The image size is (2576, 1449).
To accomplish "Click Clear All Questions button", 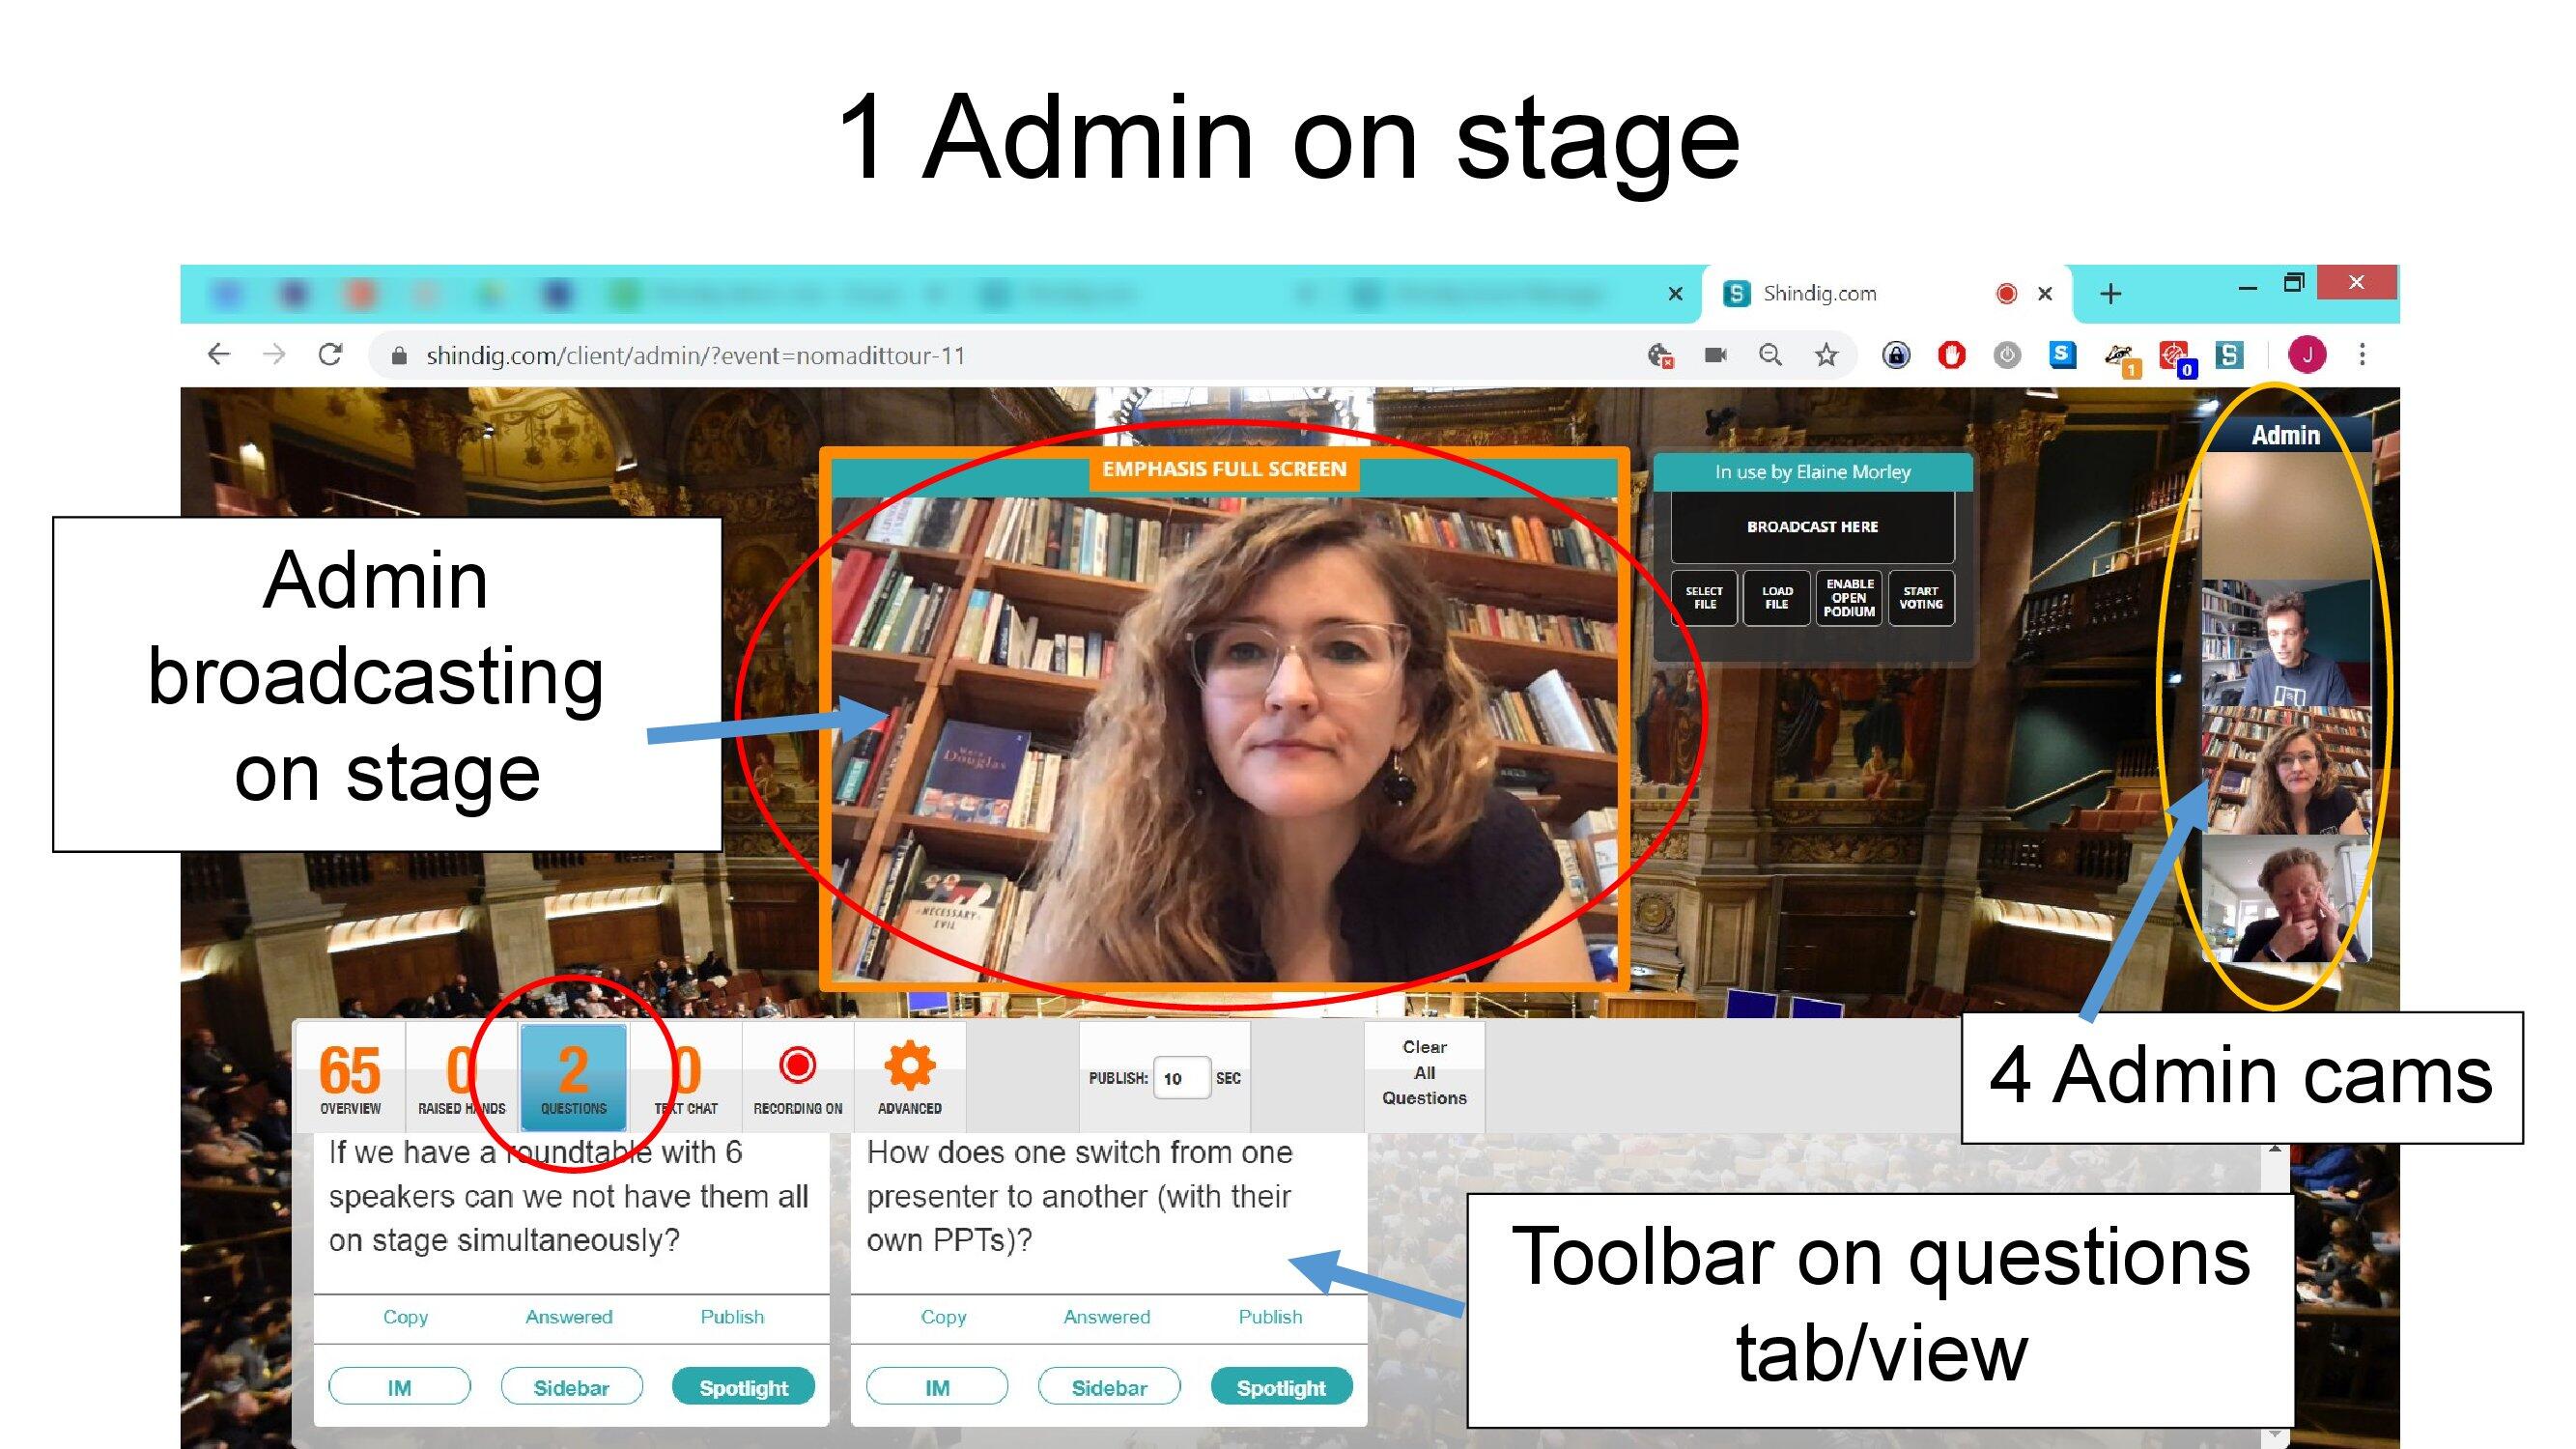I will (x=1424, y=1072).
